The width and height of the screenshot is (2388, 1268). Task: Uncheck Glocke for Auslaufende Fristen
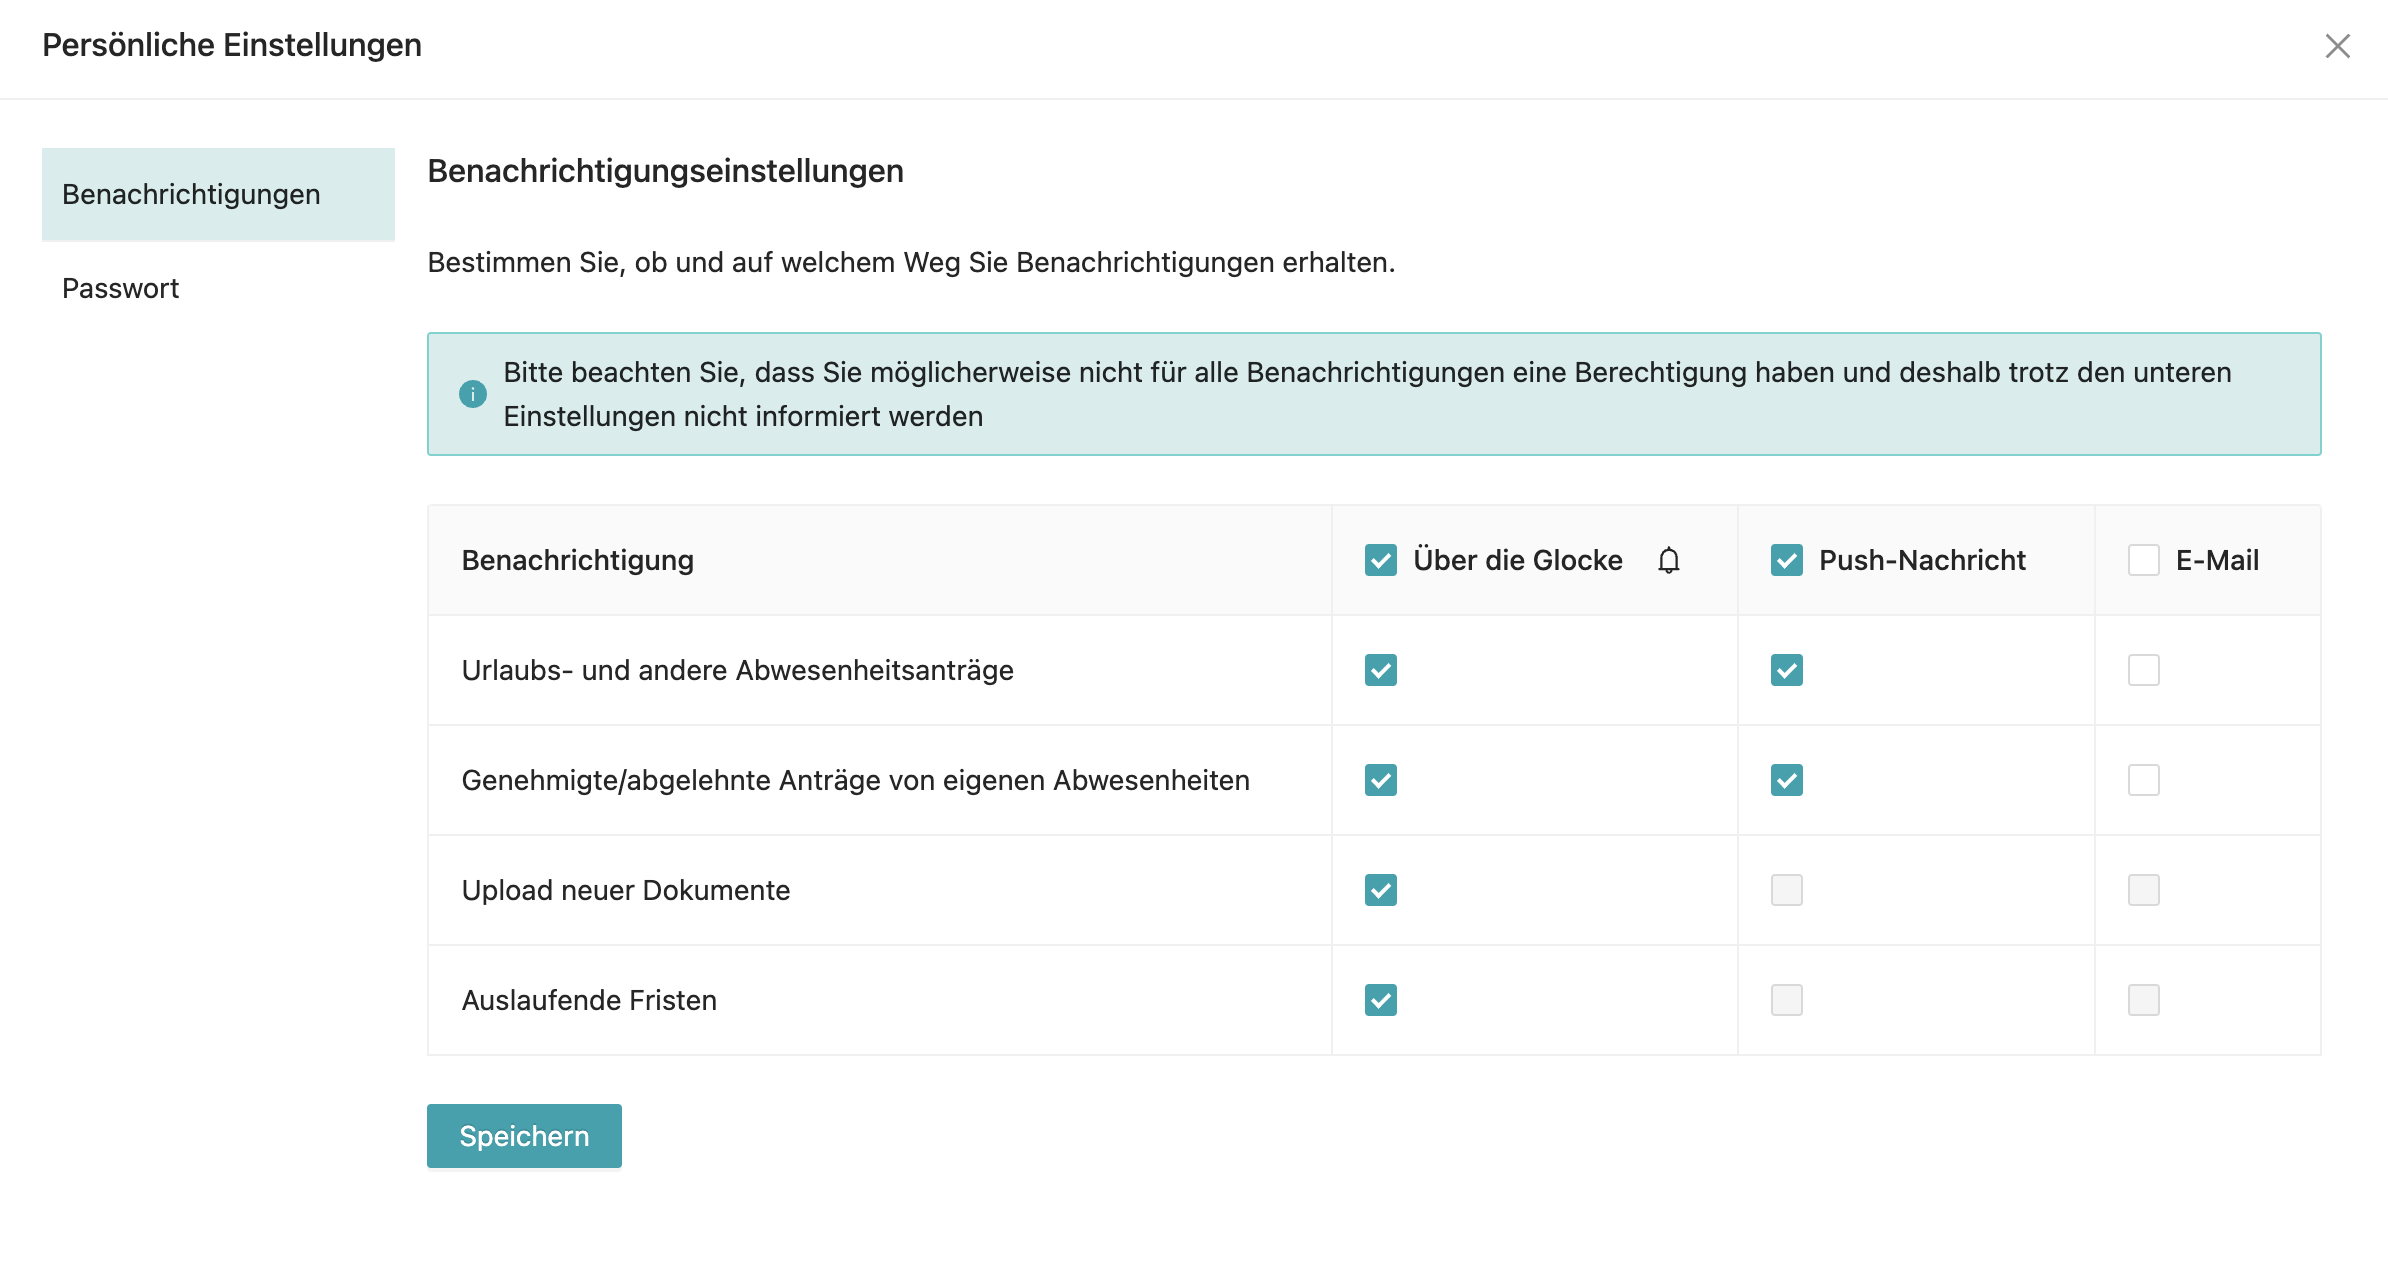click(x=1381, y=999)
